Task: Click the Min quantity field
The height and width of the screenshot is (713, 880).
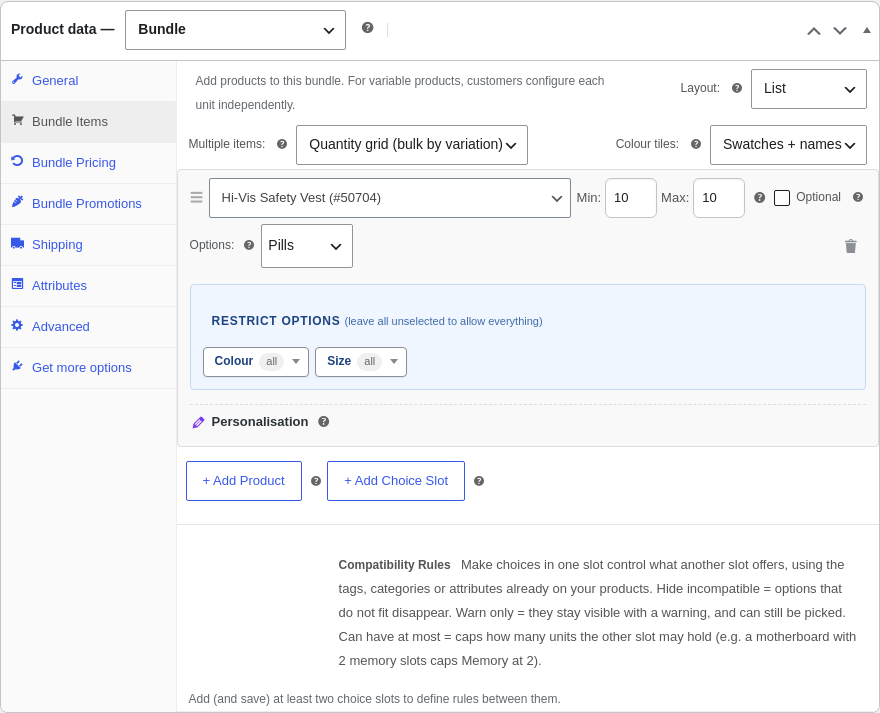Action: (631, 198)
